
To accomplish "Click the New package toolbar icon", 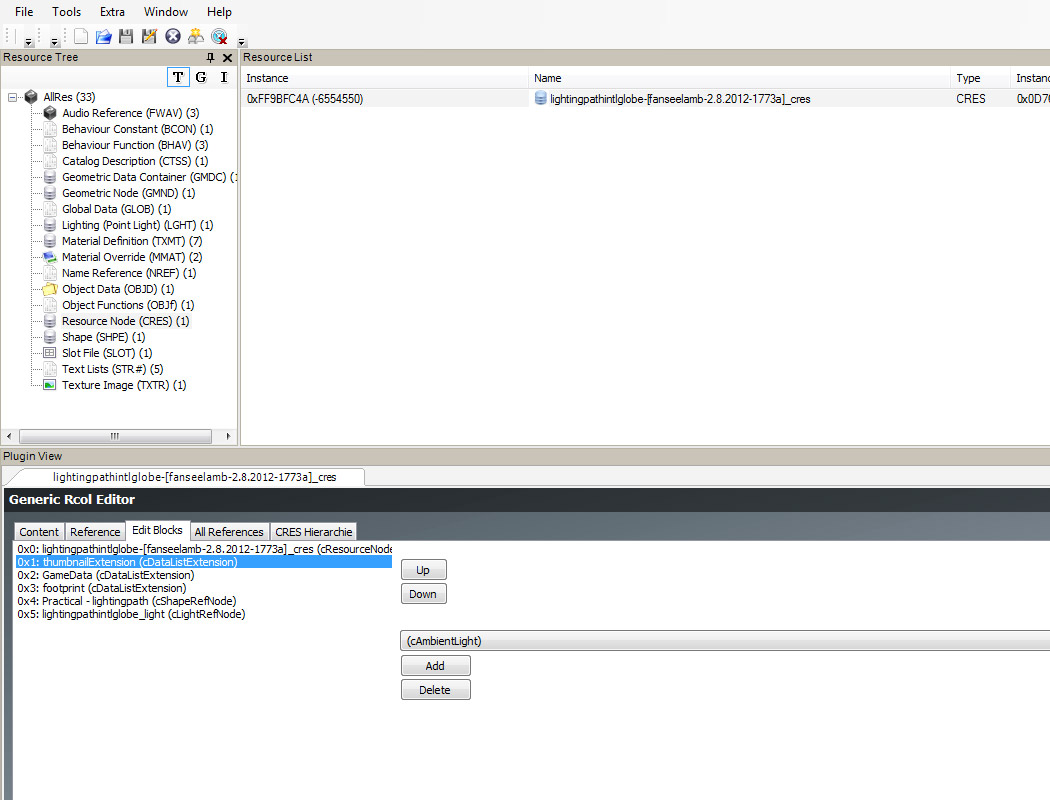I will point(81,37).
